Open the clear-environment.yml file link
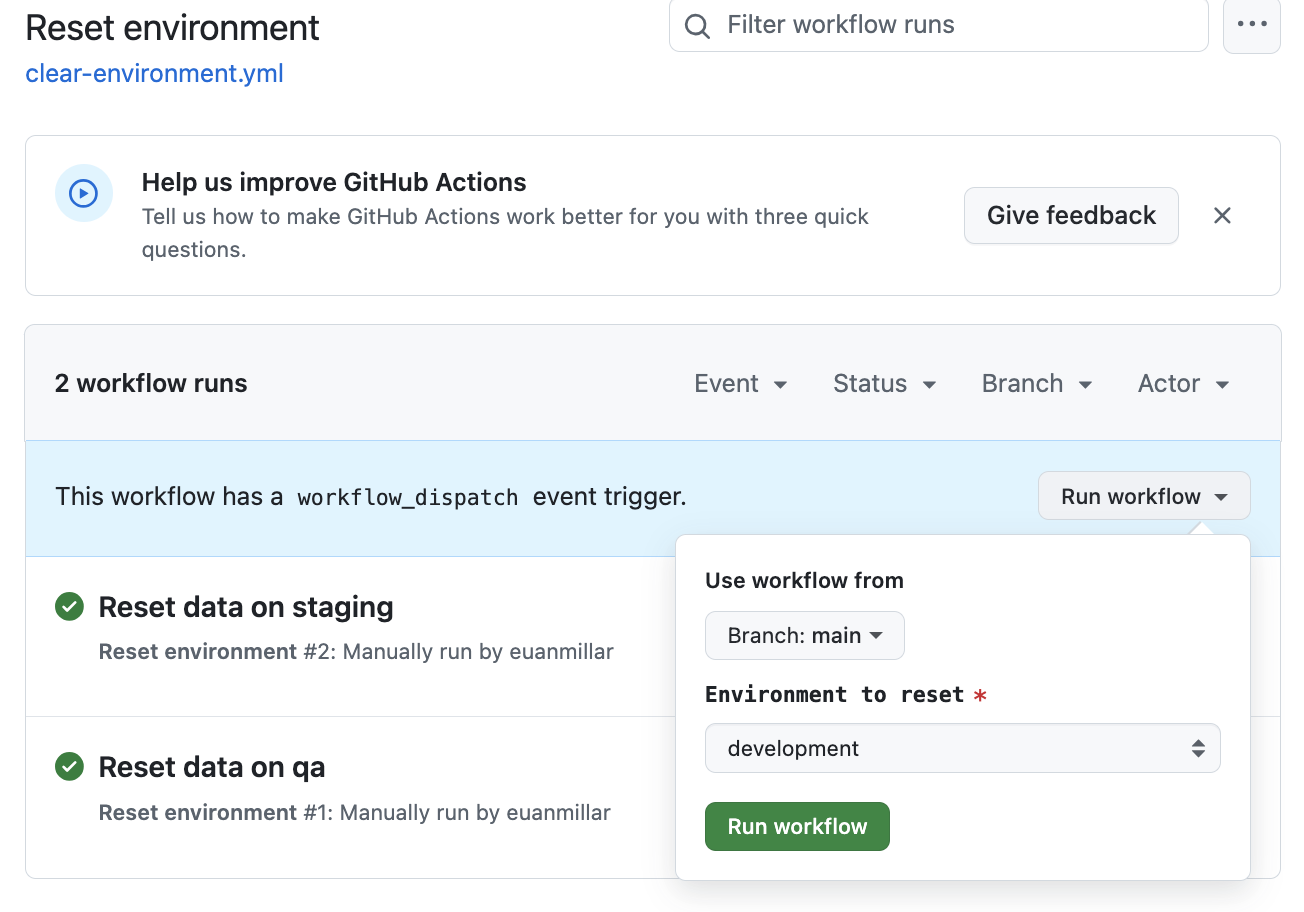Screen dimensions: 1304x912 (154, 74)
